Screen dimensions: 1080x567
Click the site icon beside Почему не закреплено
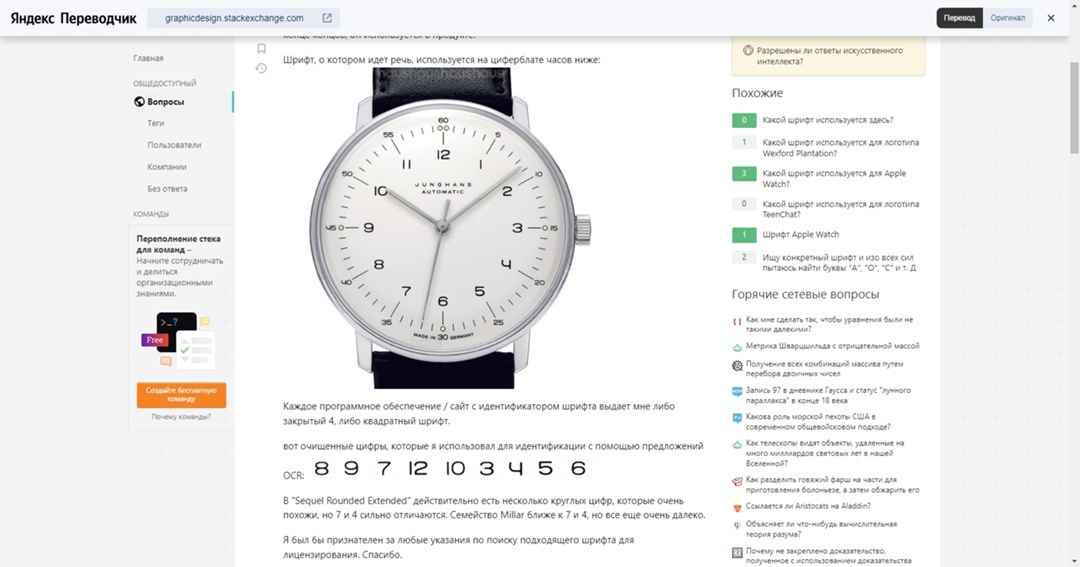[737, 553]
